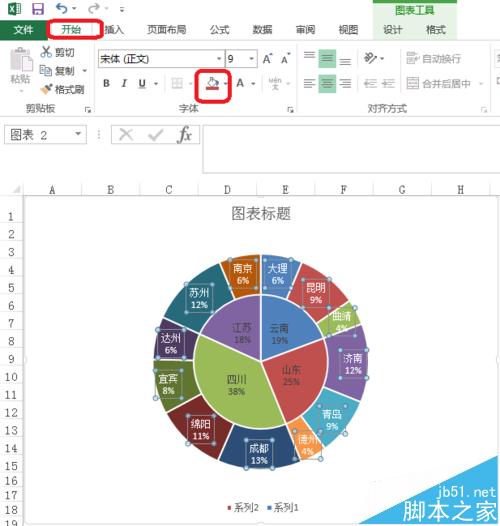Open the clipboard group dialog launcher
This screenshot has height=526, width=500.
(88, 110)
